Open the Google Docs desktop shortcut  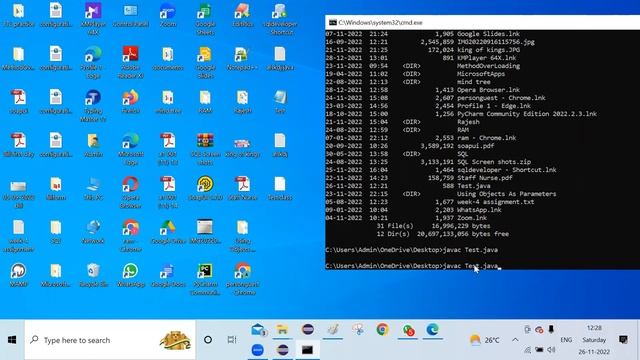(x=168, y=275)
